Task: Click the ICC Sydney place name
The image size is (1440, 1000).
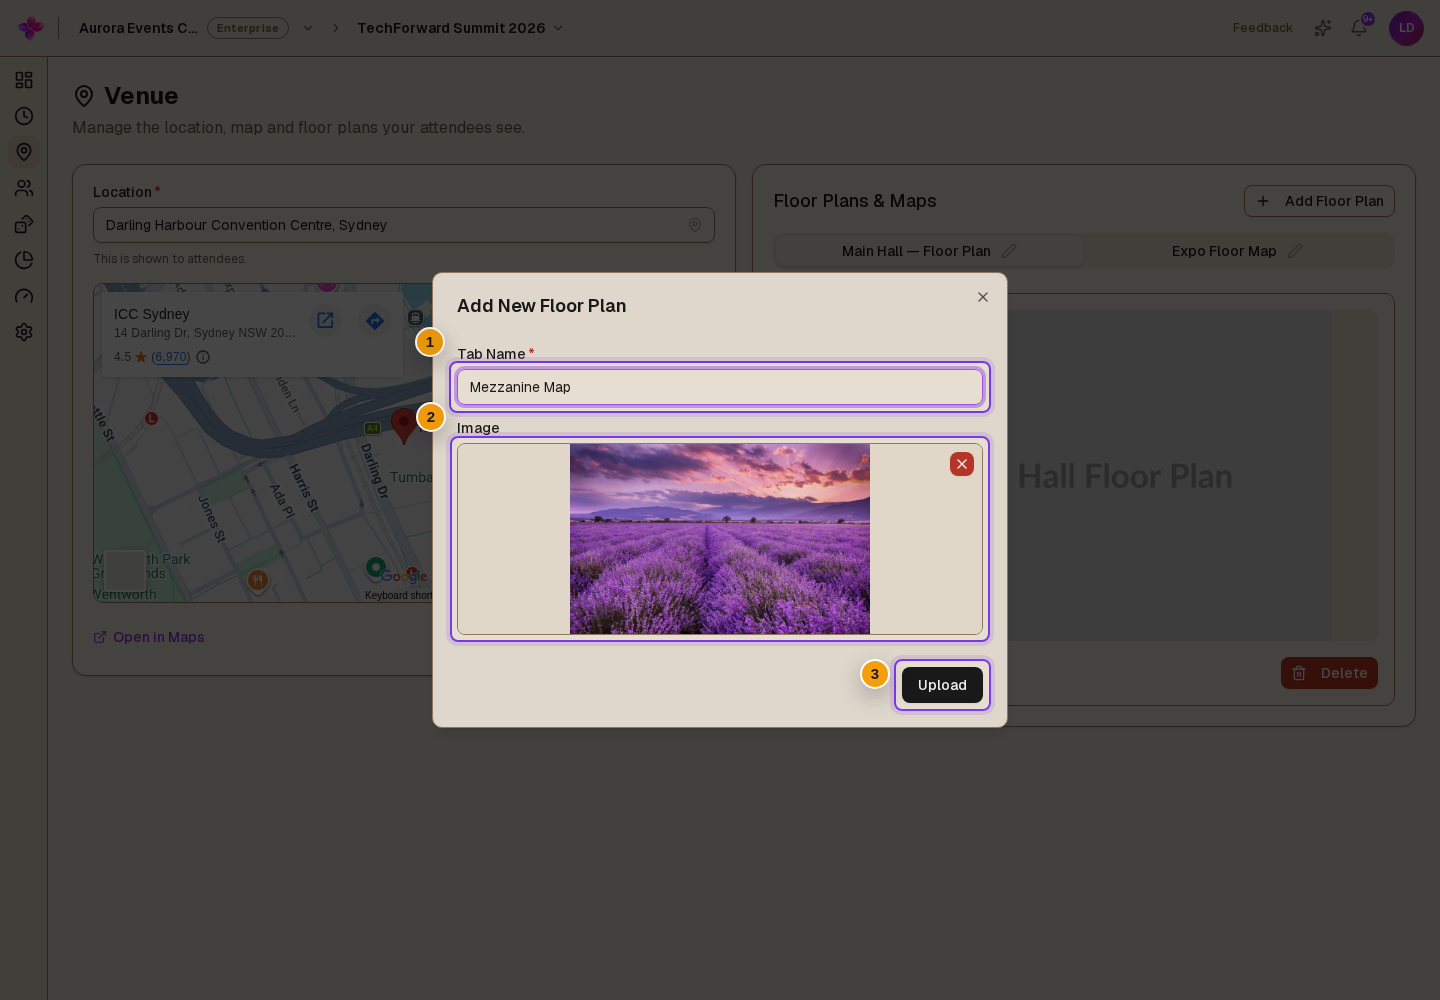Action: tap(152, 314)
